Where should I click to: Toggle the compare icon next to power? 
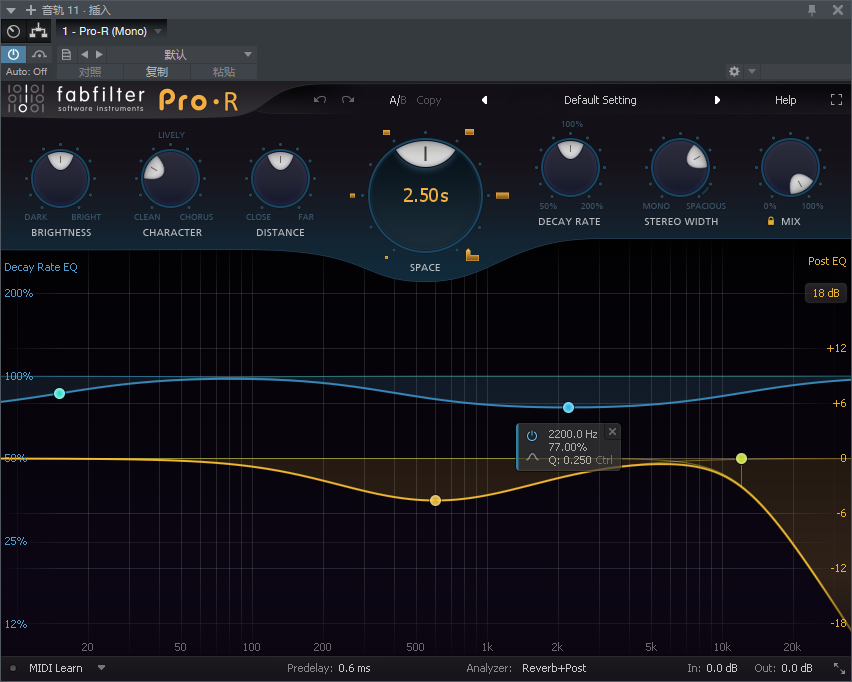[x=39, y=54]
